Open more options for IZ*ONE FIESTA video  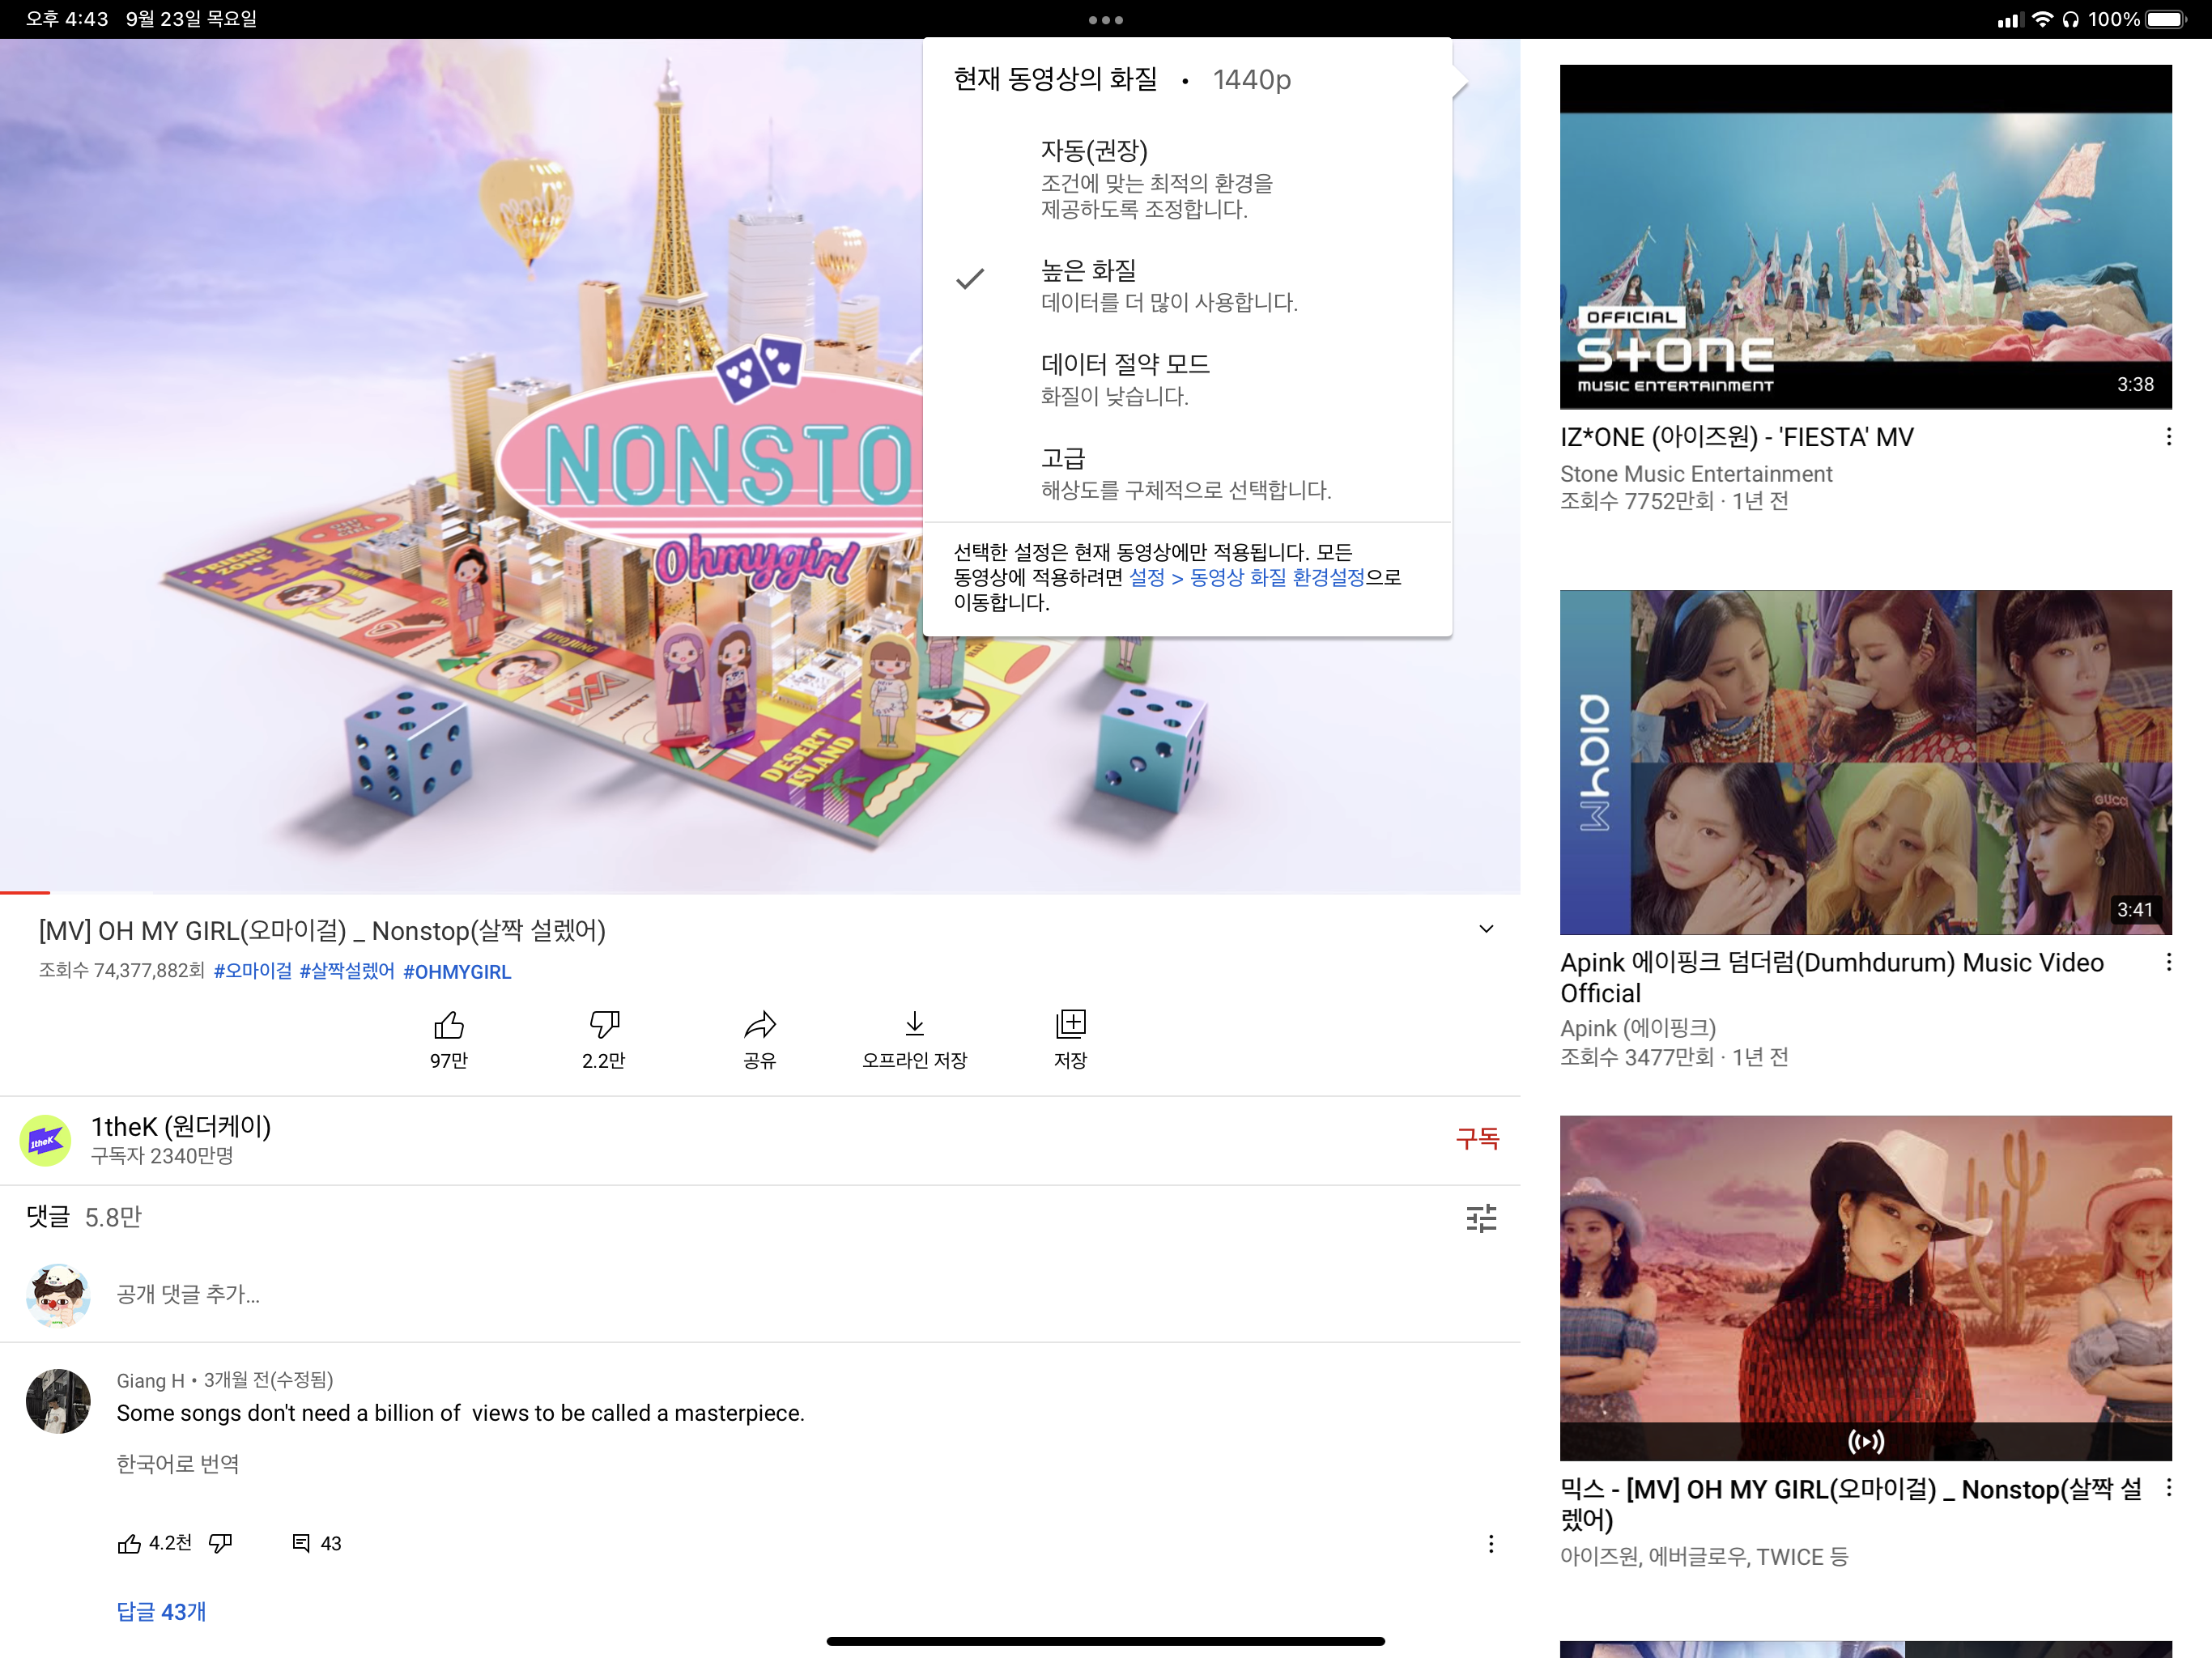coord(2168,437)
